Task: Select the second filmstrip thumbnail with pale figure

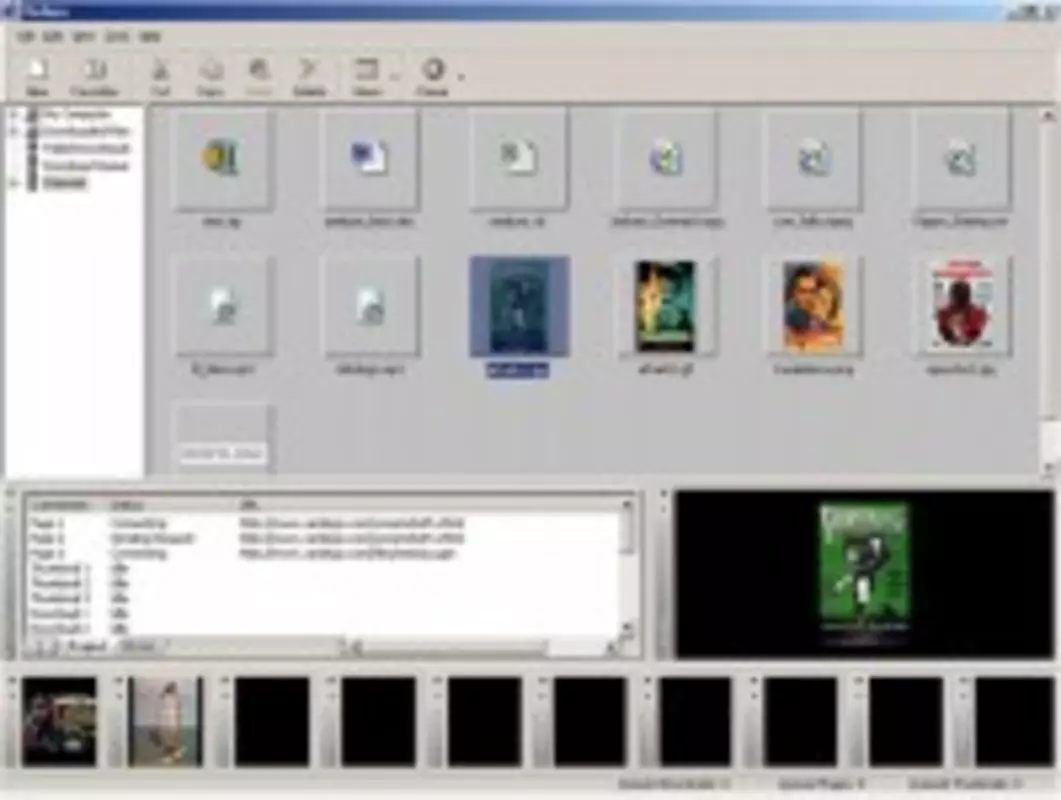Action: (166, 721)
